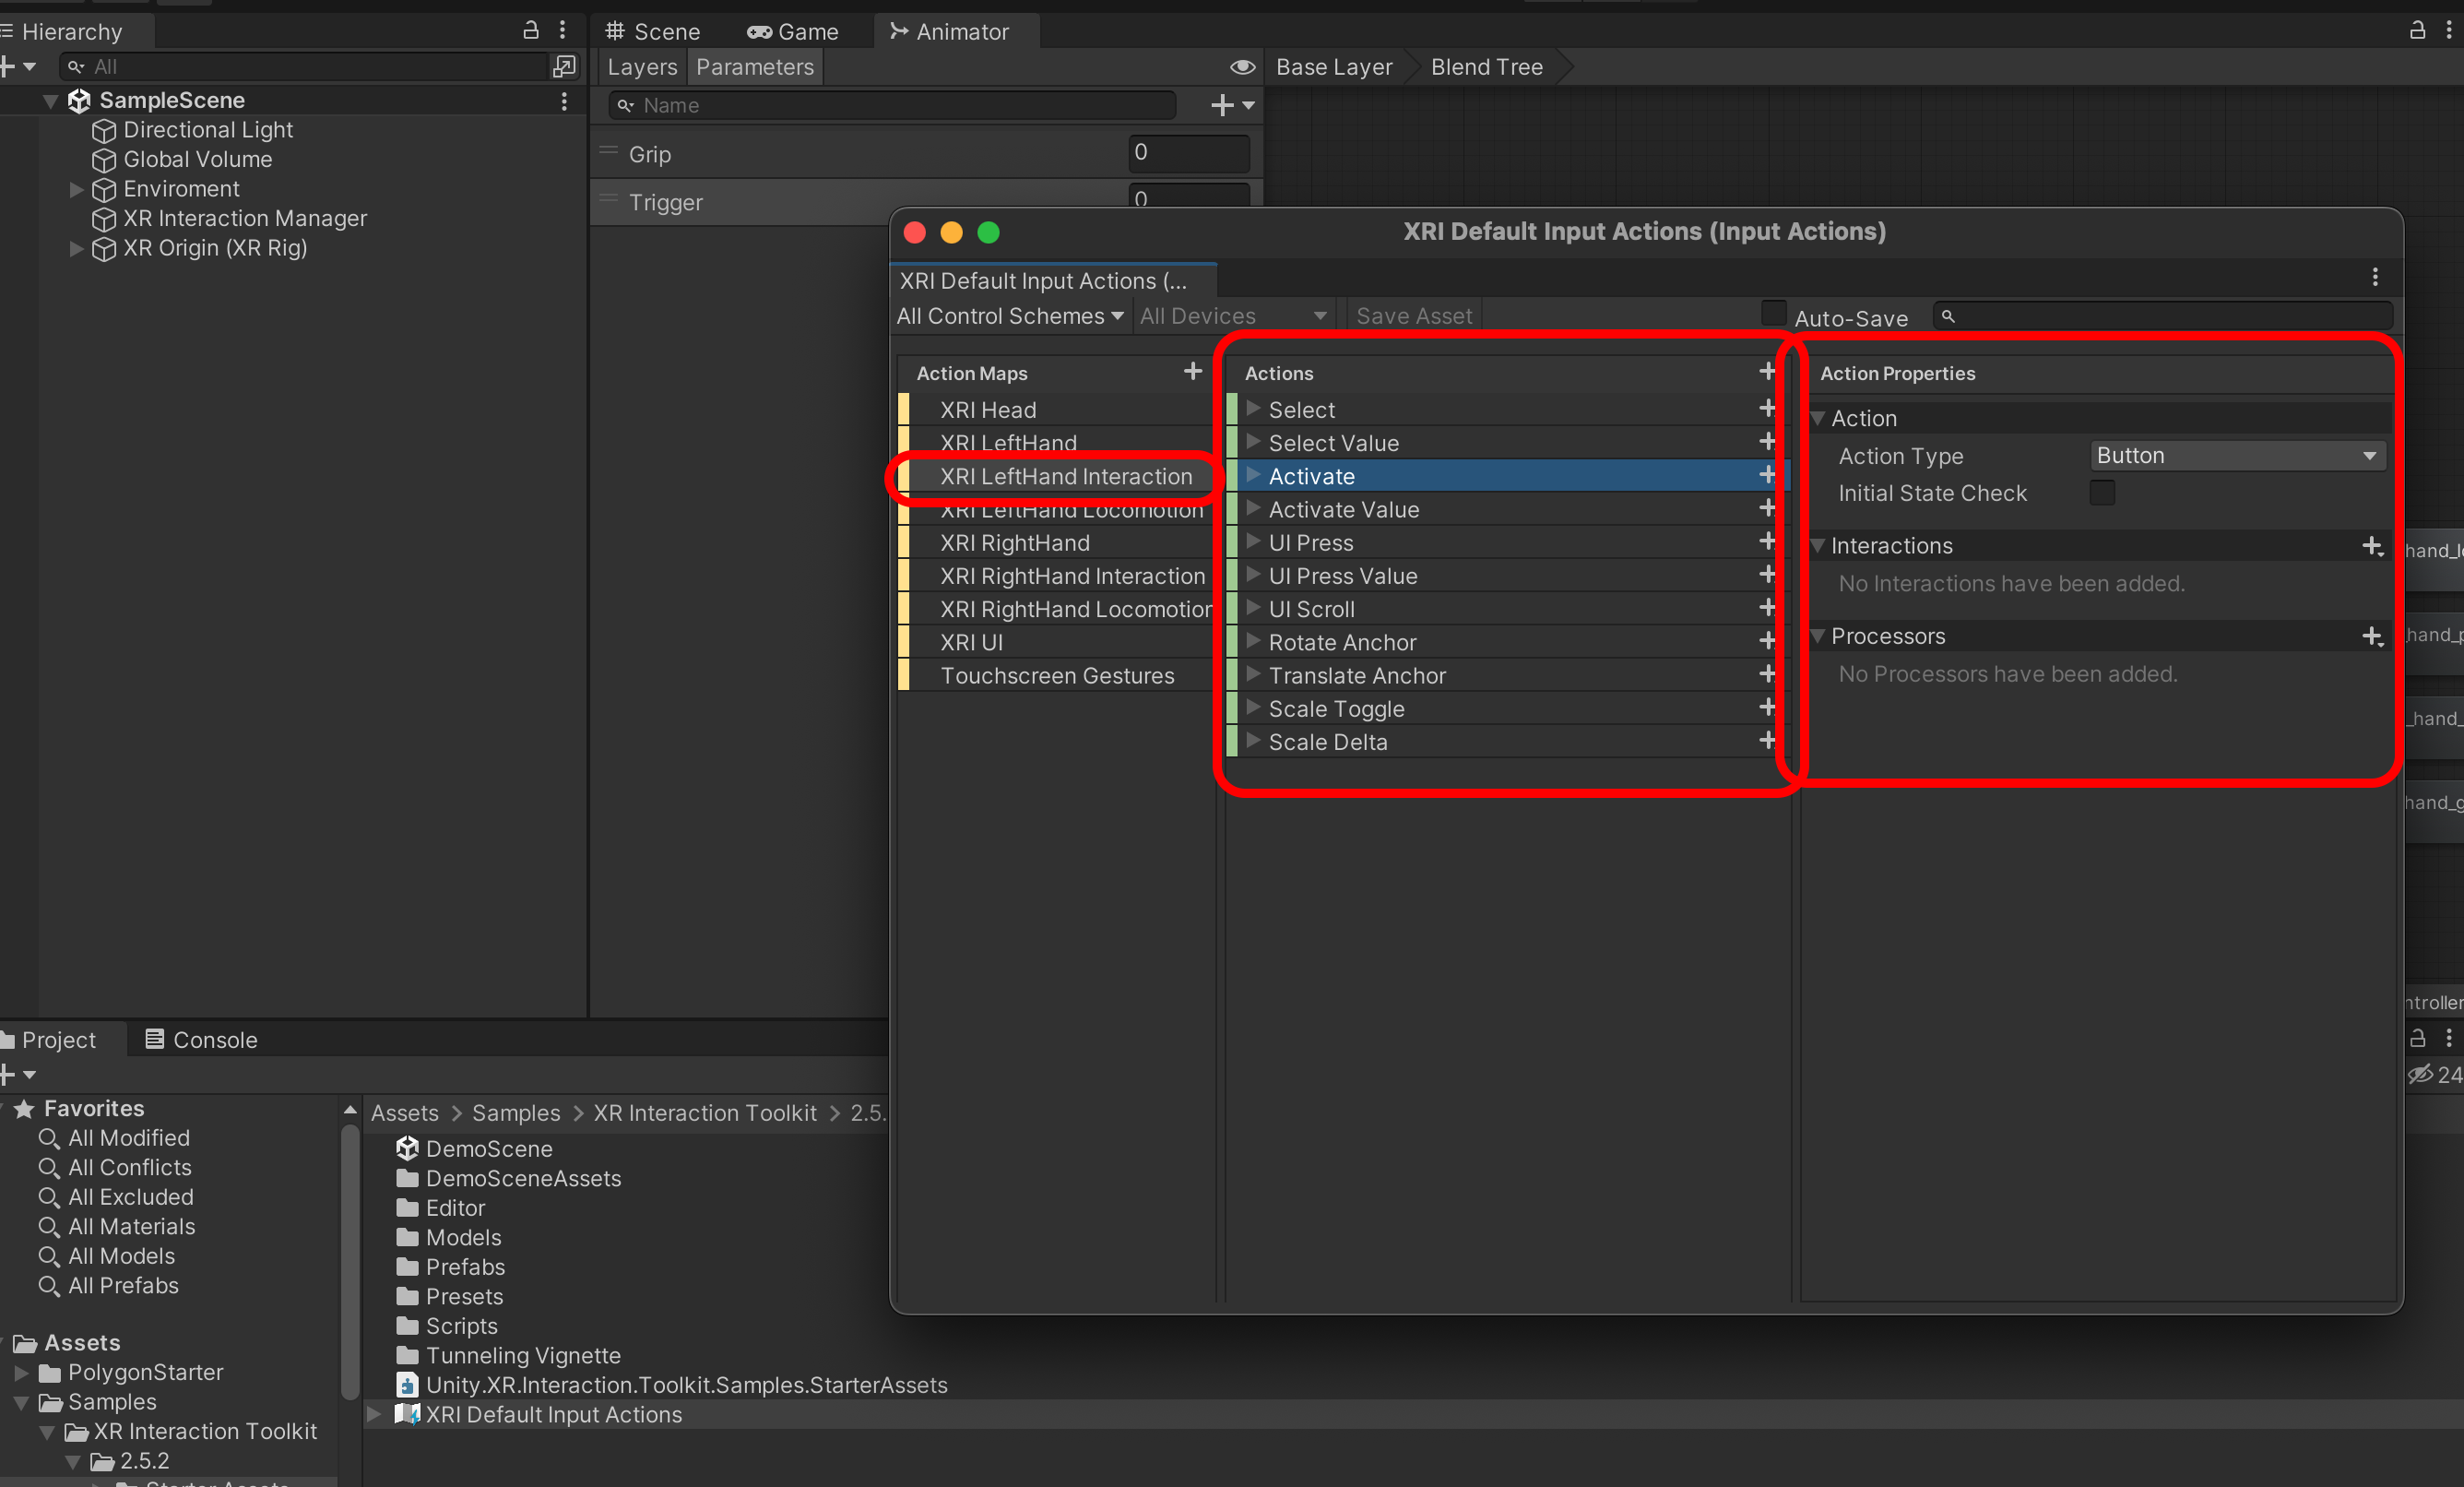Image resolution: width=2464 pixels, height=1487 pixels.
Task: Click the Grip parameter value field
Action: 1188,153
